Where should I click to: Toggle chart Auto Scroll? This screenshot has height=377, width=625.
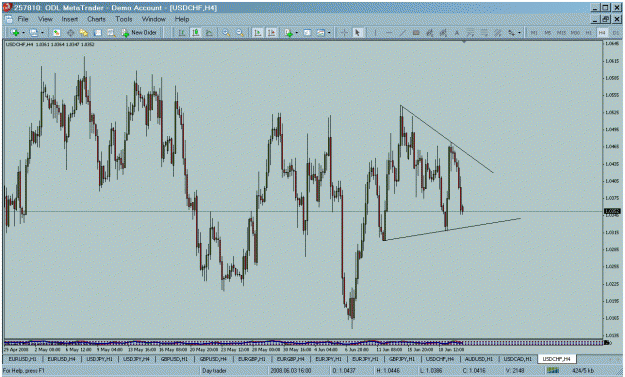pos(257,33)
